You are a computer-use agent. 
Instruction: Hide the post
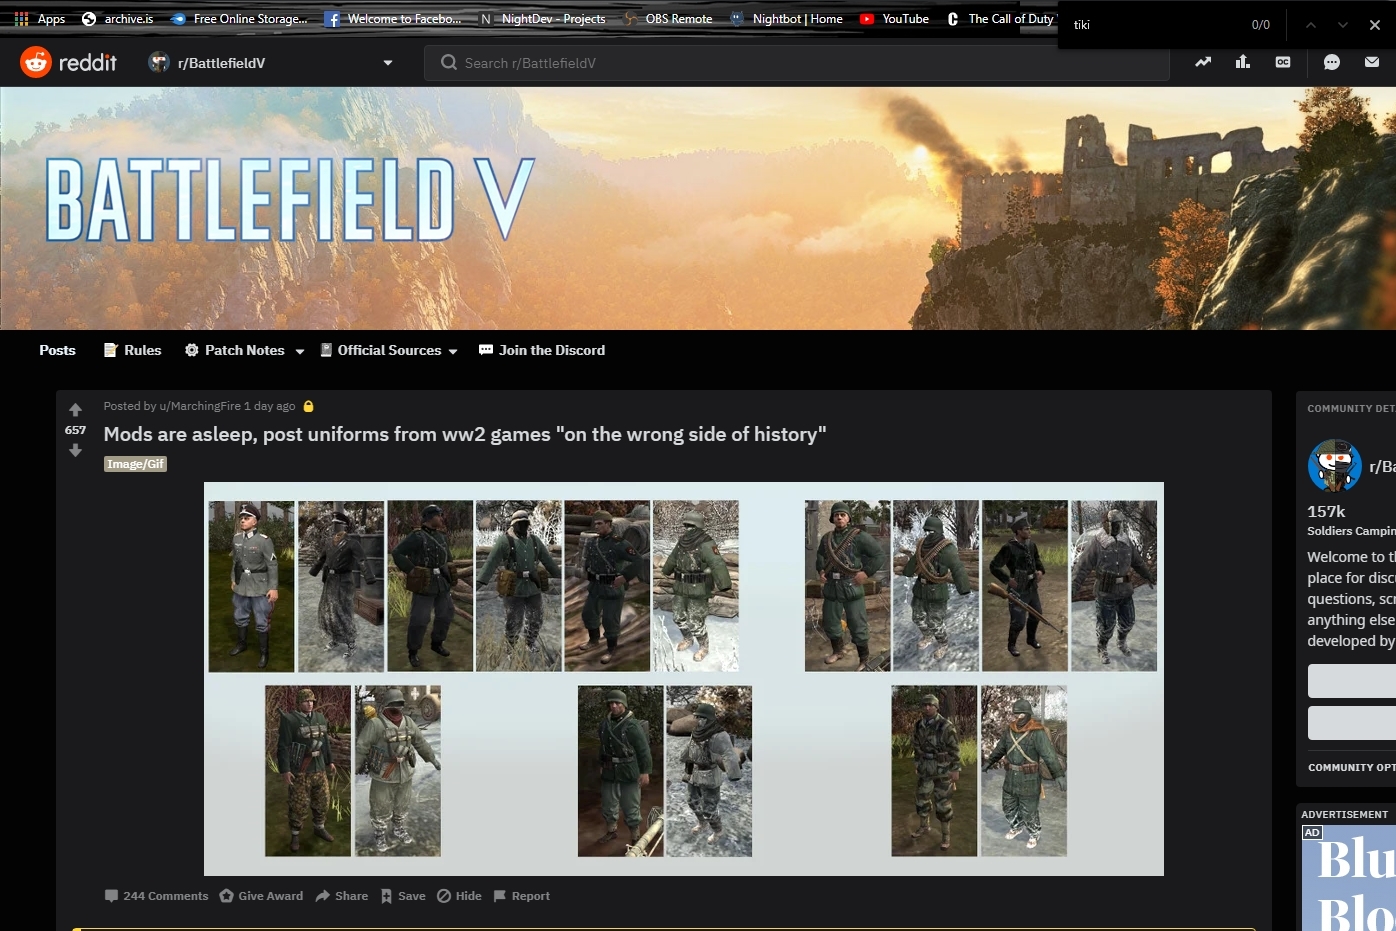coord(459,896)
